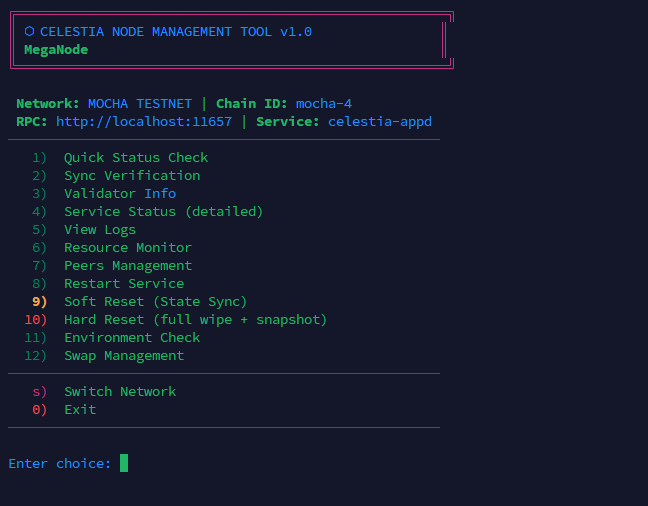Click the Network: label

[48, 104]
